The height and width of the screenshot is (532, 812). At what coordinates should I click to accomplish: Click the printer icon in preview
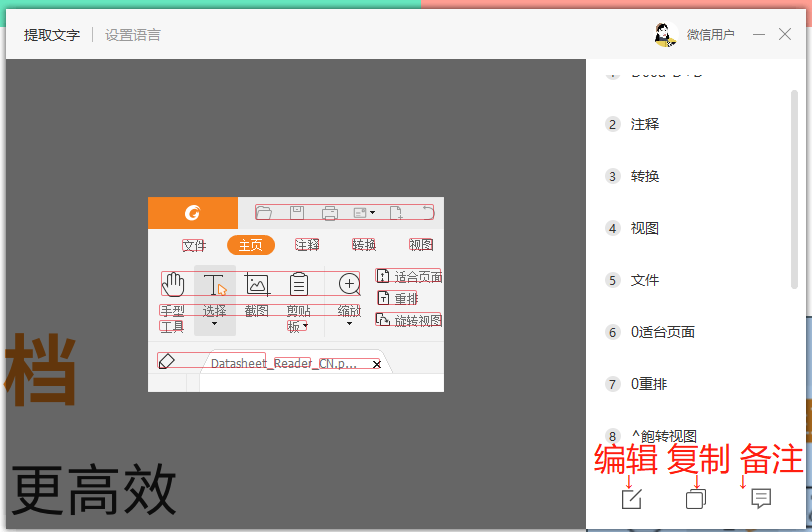coord(329,213)
